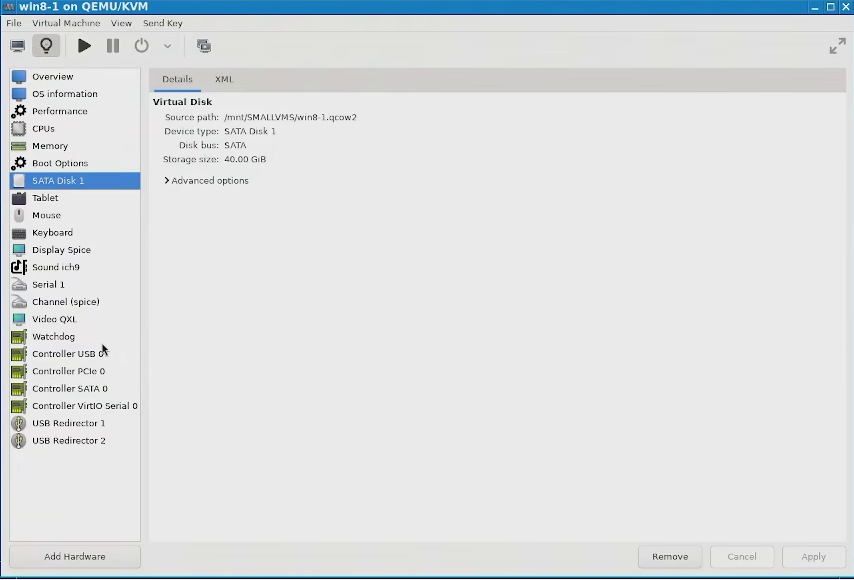Click the USB Redirector 1 icon
This screenshot has width=854, height=580.
(19, 423)
